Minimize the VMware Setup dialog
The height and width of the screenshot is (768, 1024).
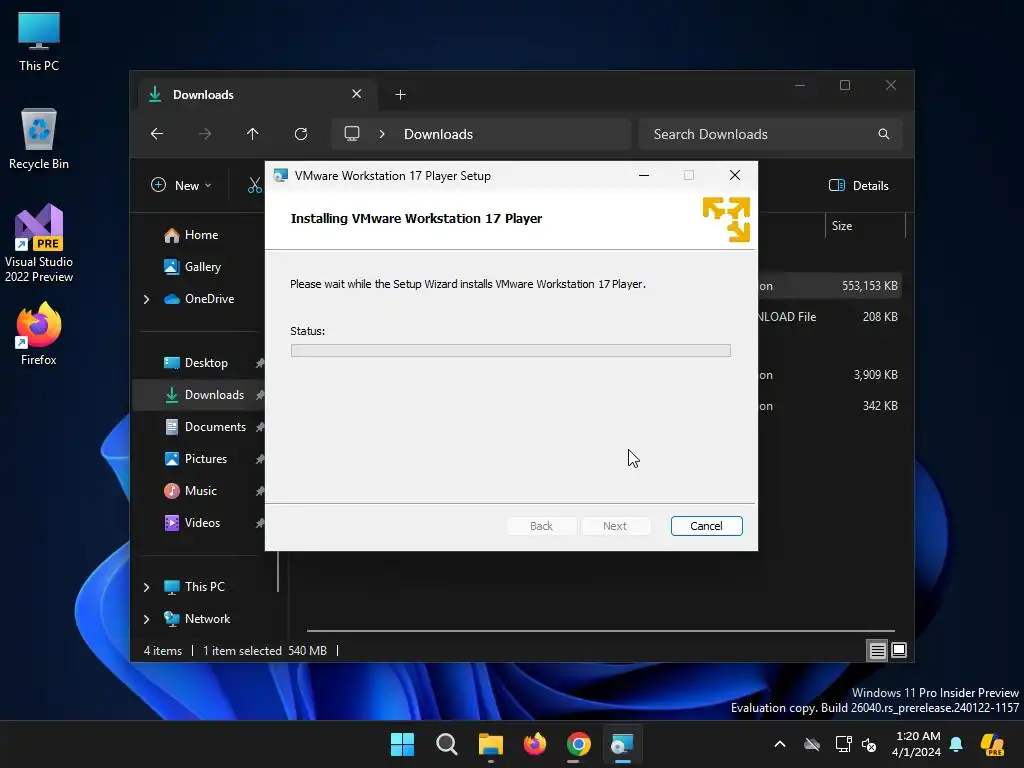click(x=643, y=175)
